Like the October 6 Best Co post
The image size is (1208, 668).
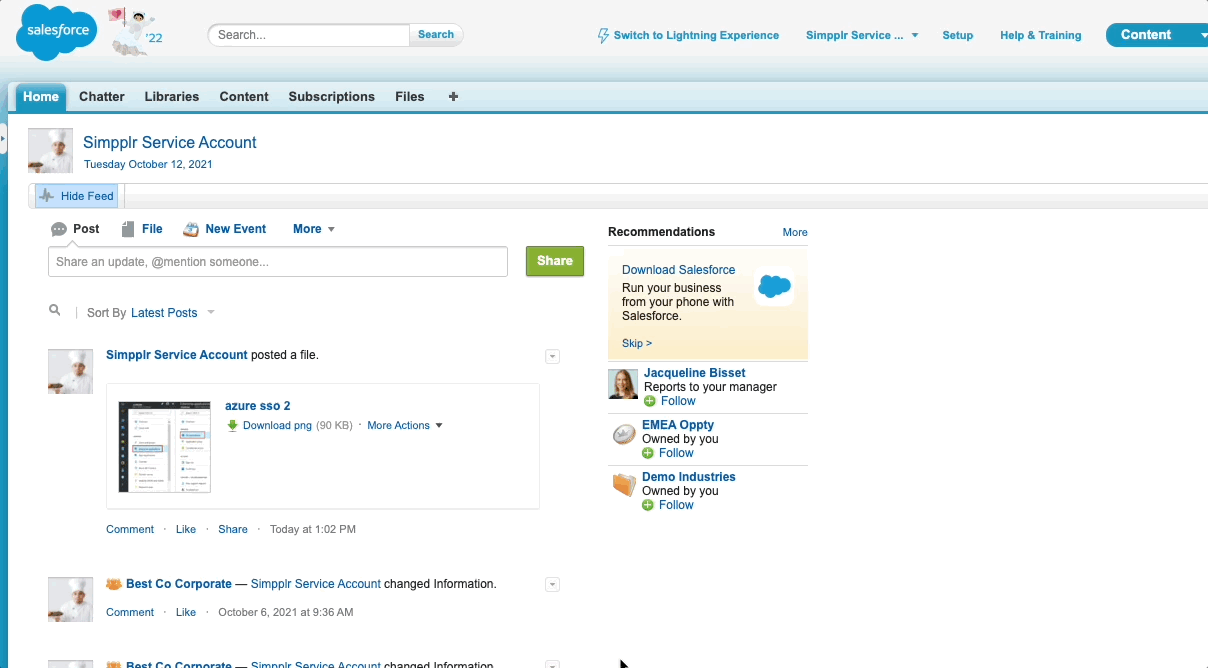186,612
